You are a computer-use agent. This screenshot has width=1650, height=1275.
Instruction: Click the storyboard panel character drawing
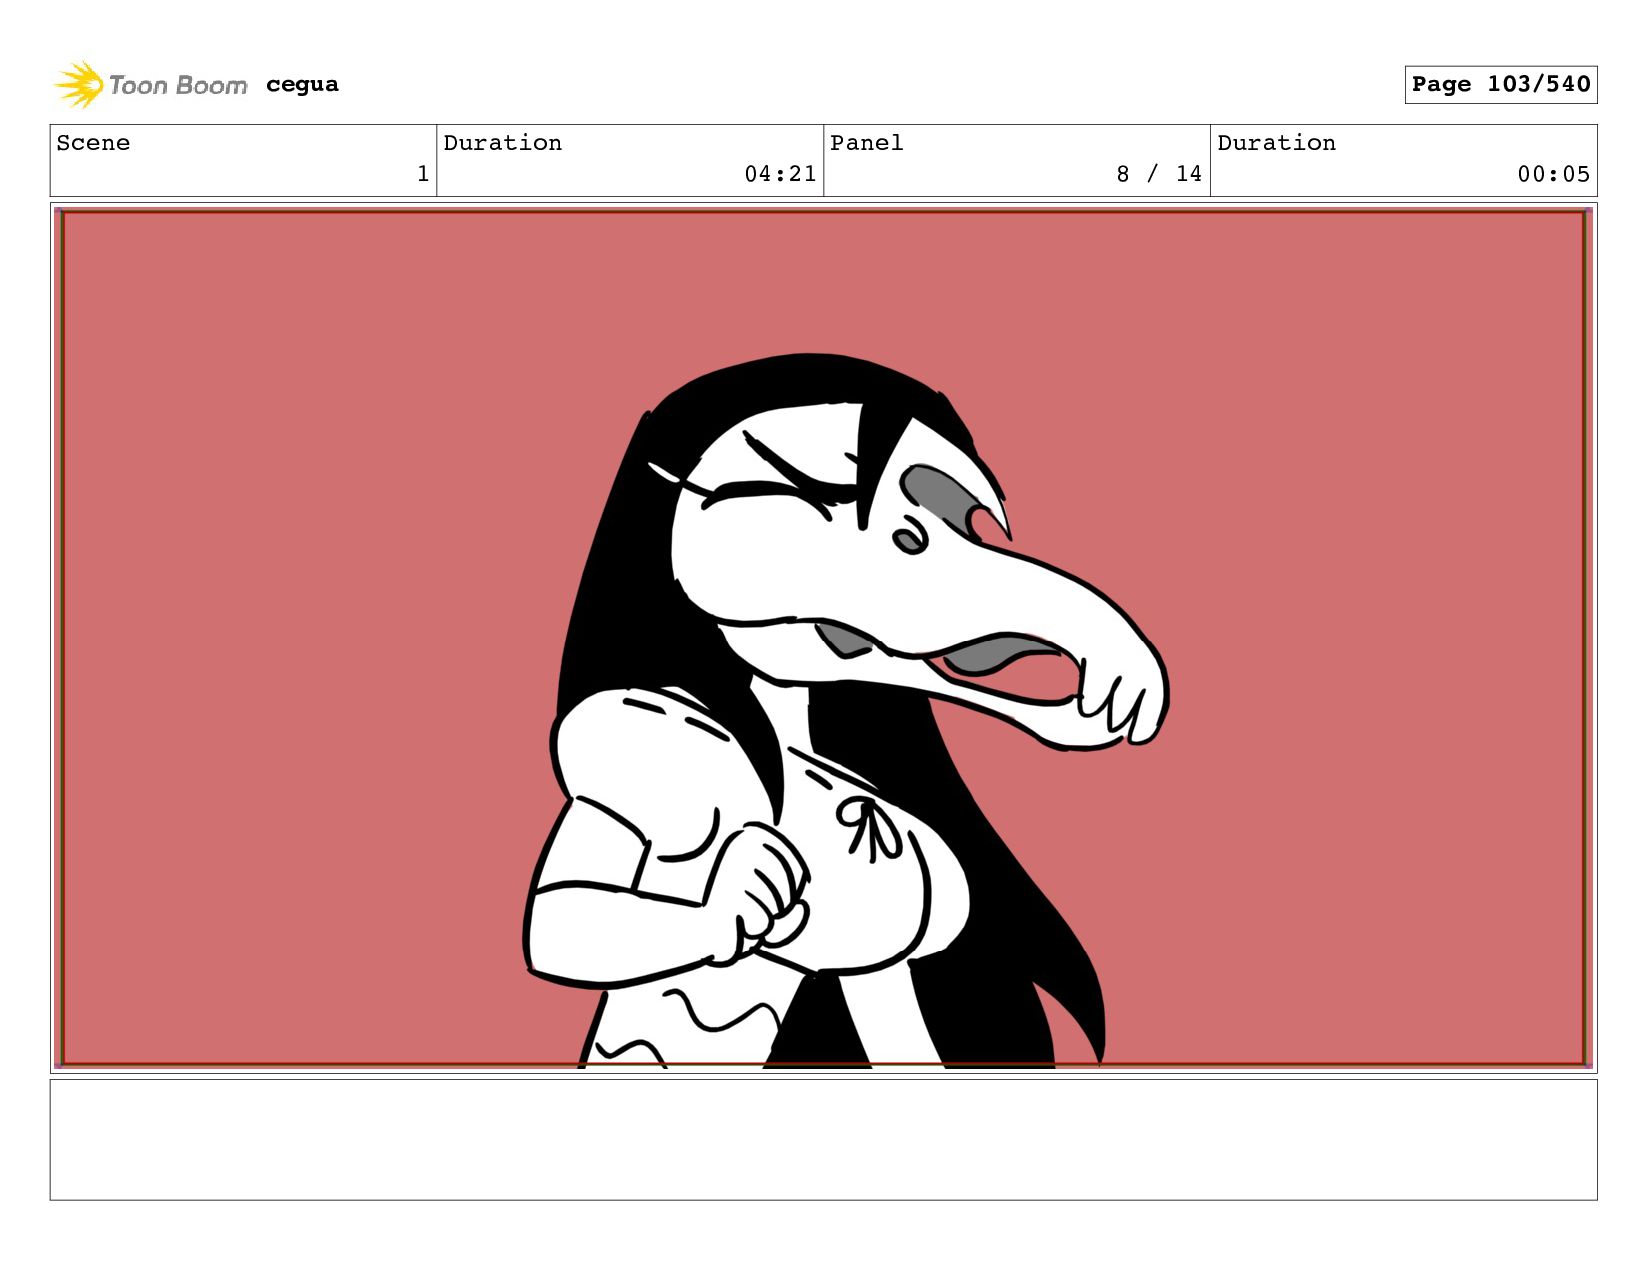pyautogui.click(x=845, y=711)
